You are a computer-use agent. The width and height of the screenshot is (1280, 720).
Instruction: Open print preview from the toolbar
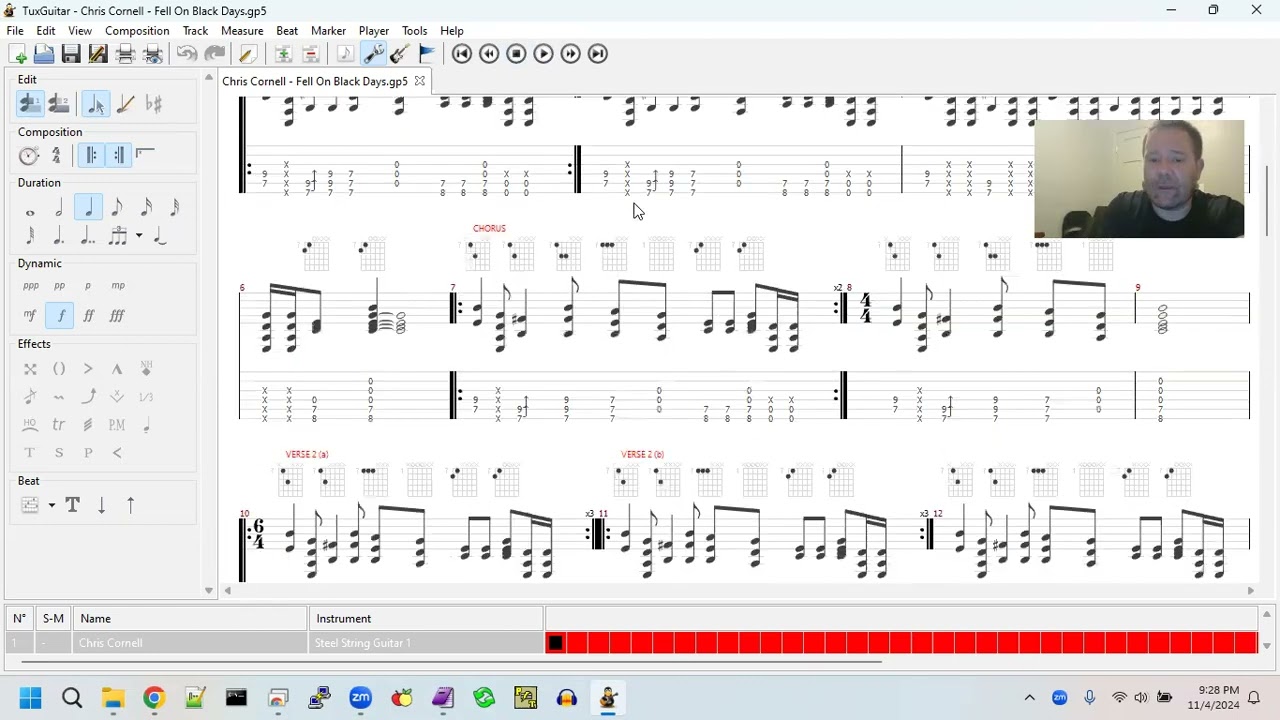click(x=152, y=54)
